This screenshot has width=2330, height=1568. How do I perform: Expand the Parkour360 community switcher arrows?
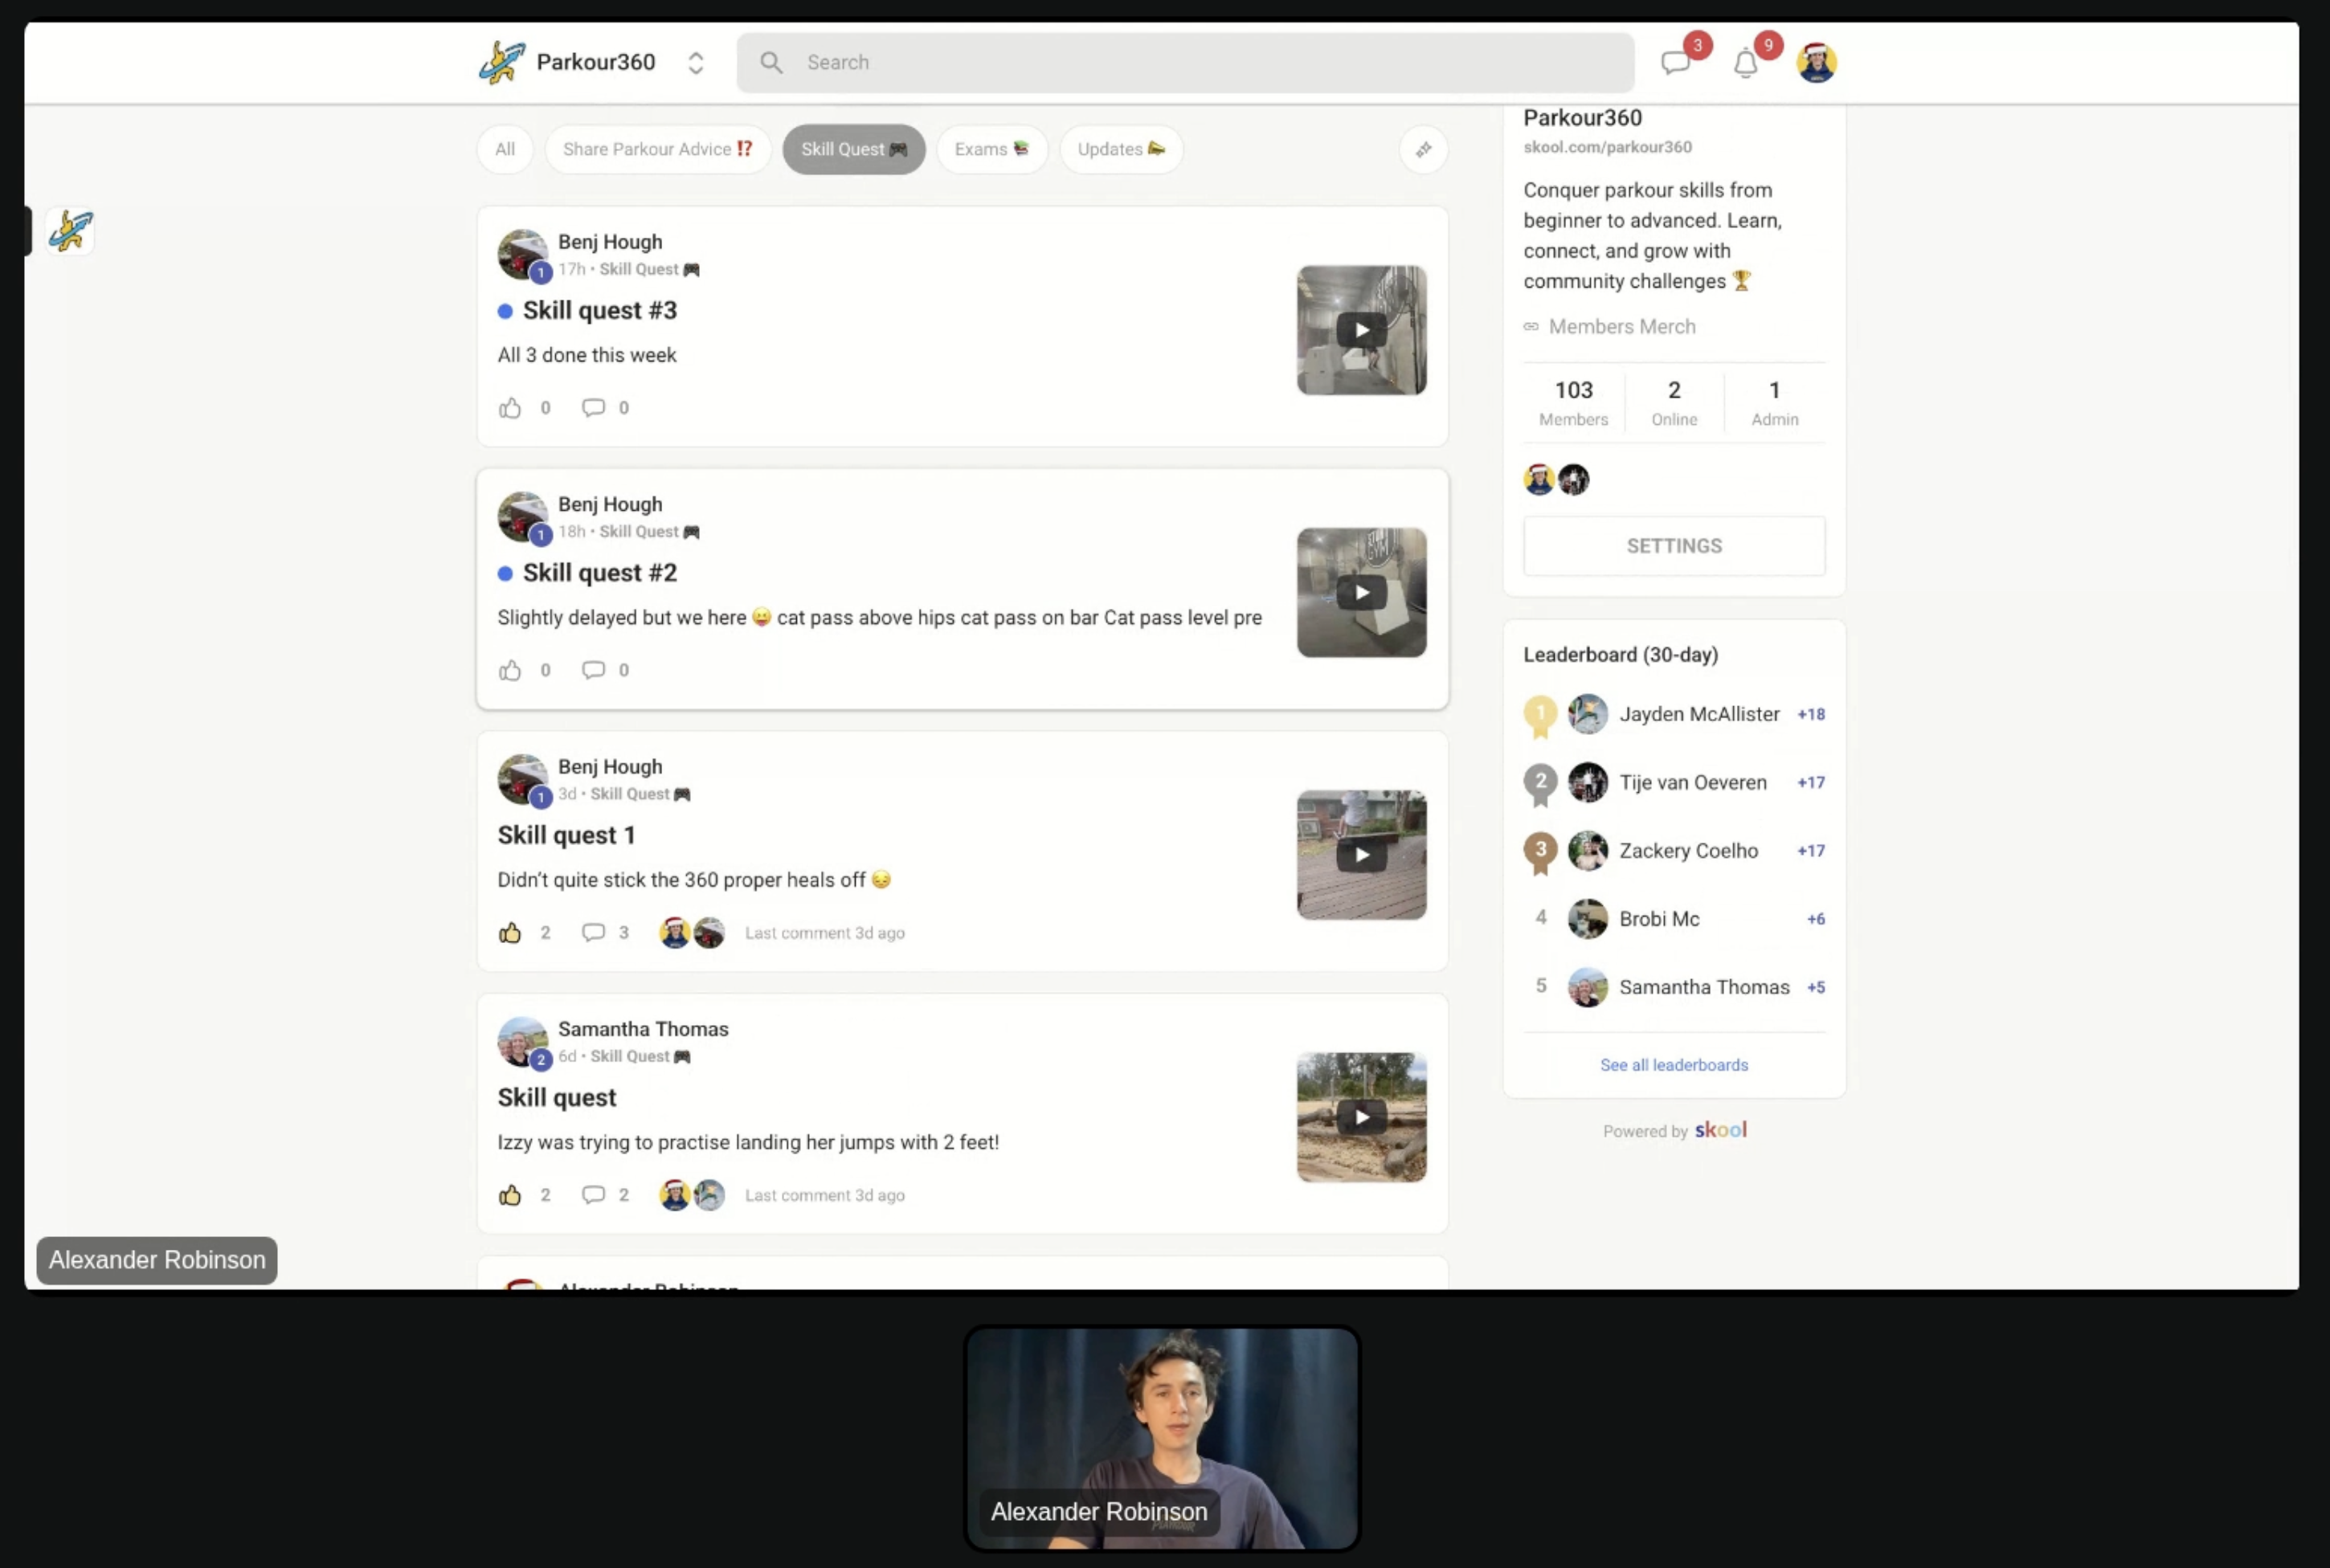point(696,63)
